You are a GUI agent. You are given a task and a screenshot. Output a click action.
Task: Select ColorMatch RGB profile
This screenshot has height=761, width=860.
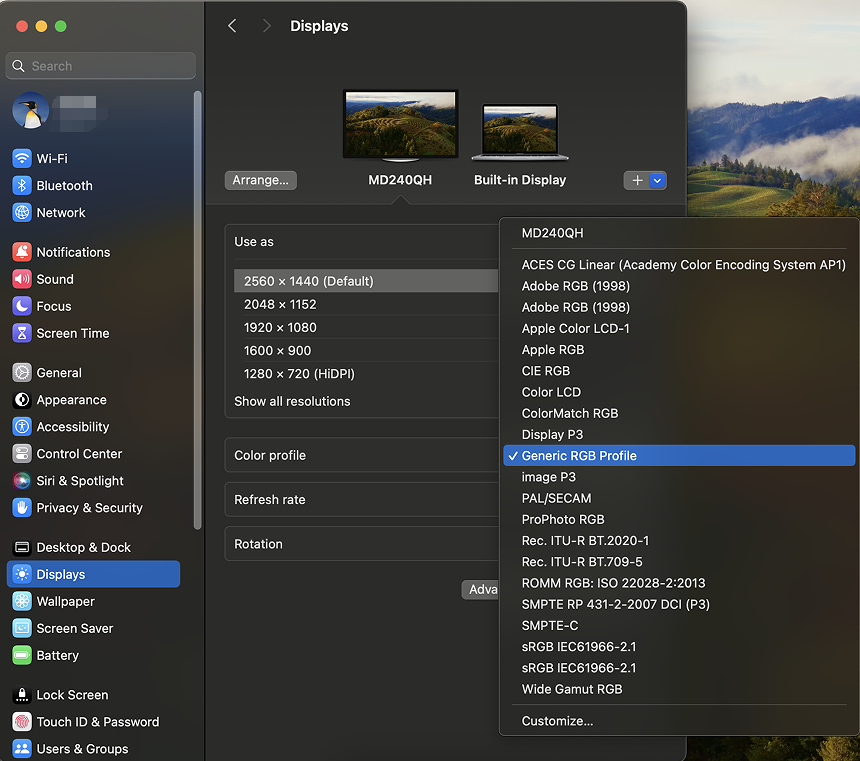[679, 413]
